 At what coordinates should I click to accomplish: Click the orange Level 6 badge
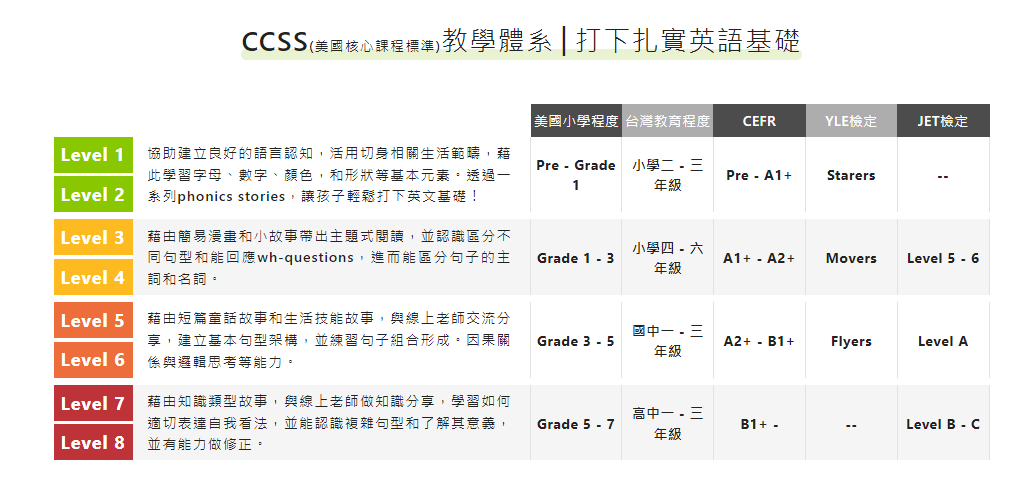pos(93,360)
